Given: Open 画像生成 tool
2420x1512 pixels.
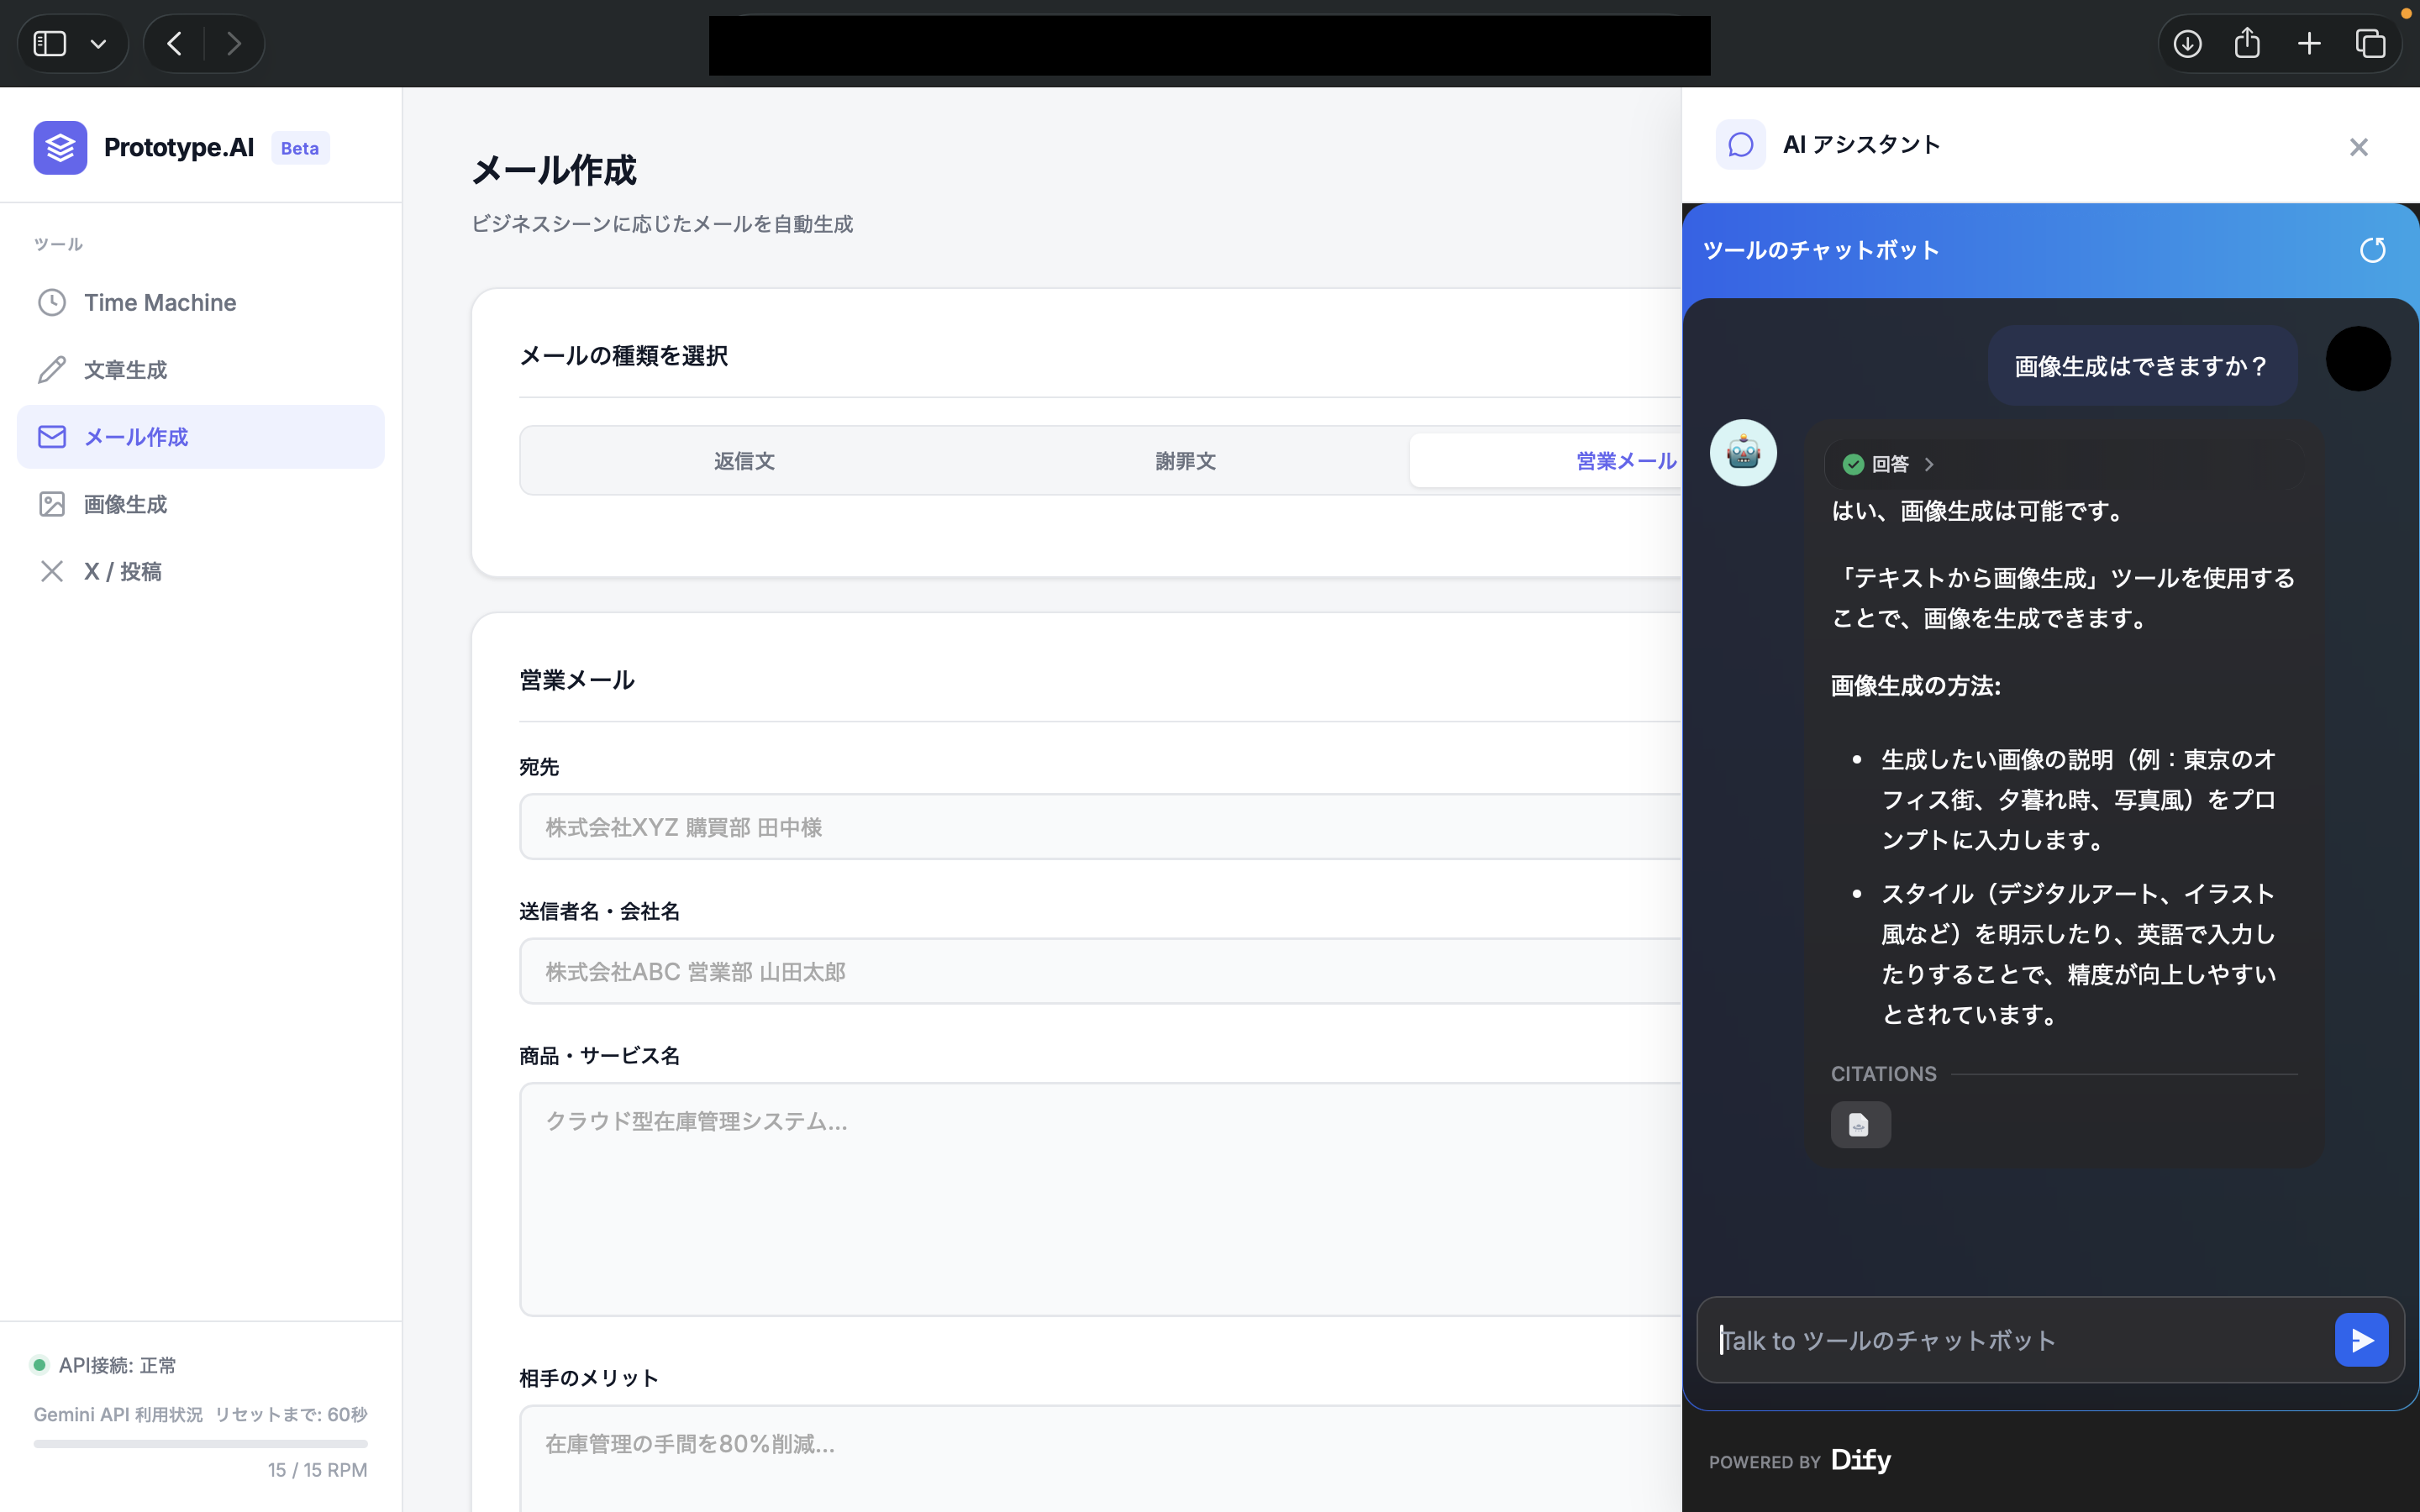Looking at the screenshot, I should tap(200, 504).
